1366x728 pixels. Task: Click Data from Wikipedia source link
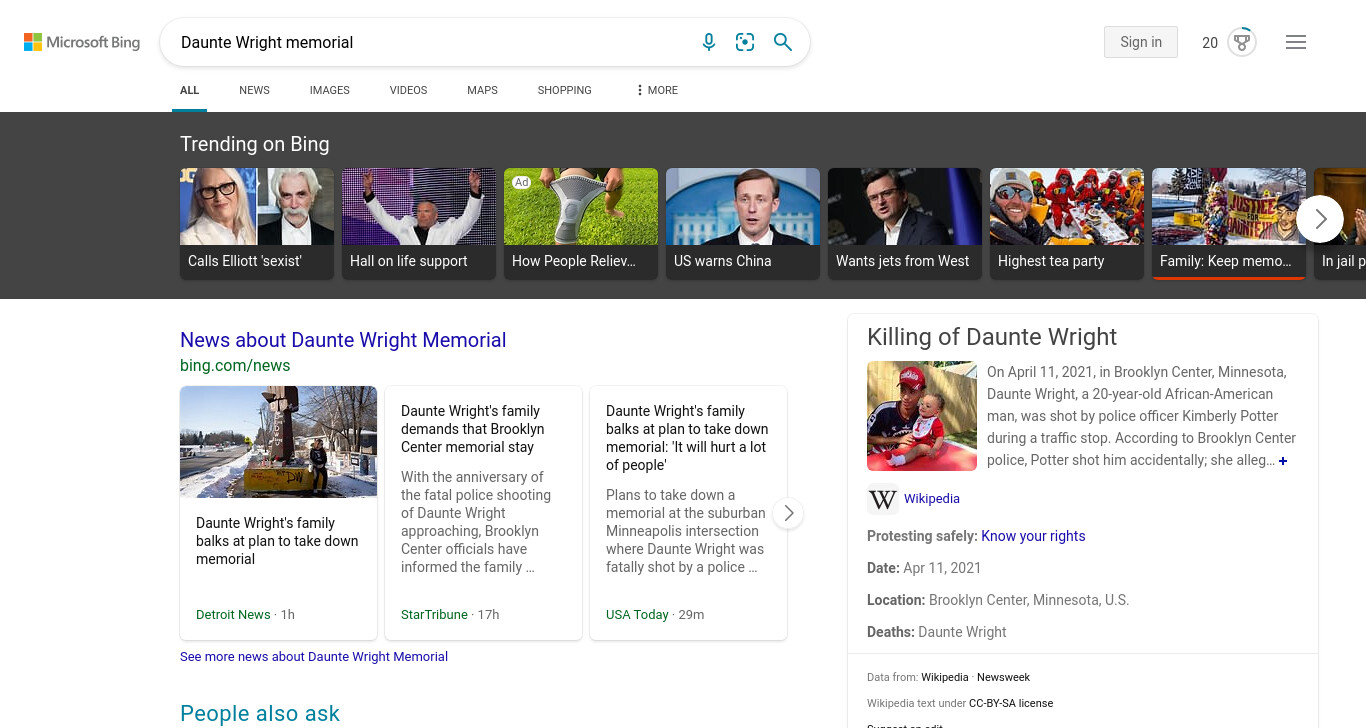tap(944, 677)
